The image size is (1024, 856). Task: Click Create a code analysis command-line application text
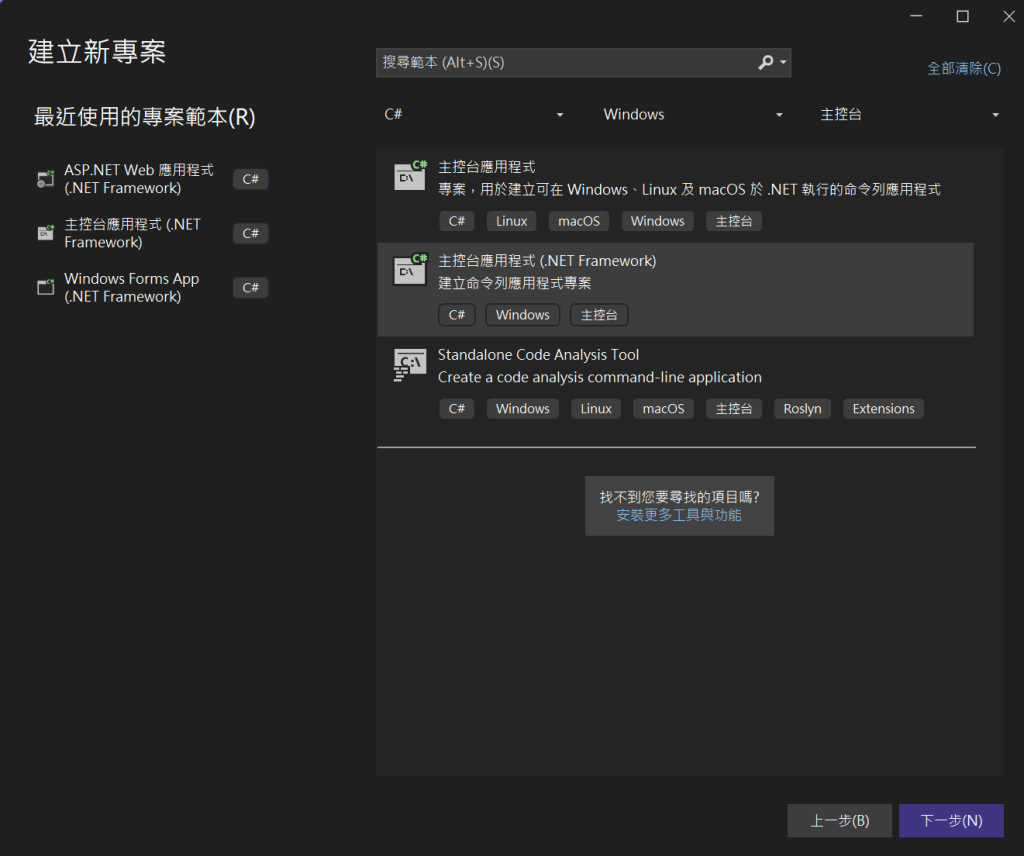600,377
